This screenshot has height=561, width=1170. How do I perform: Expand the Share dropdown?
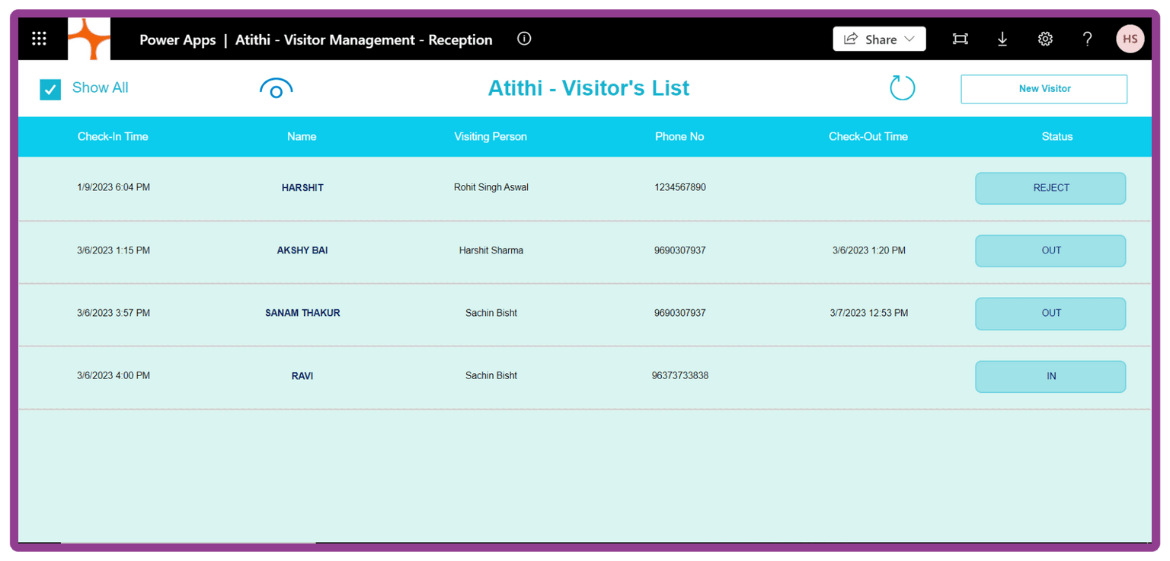(879, 39)
